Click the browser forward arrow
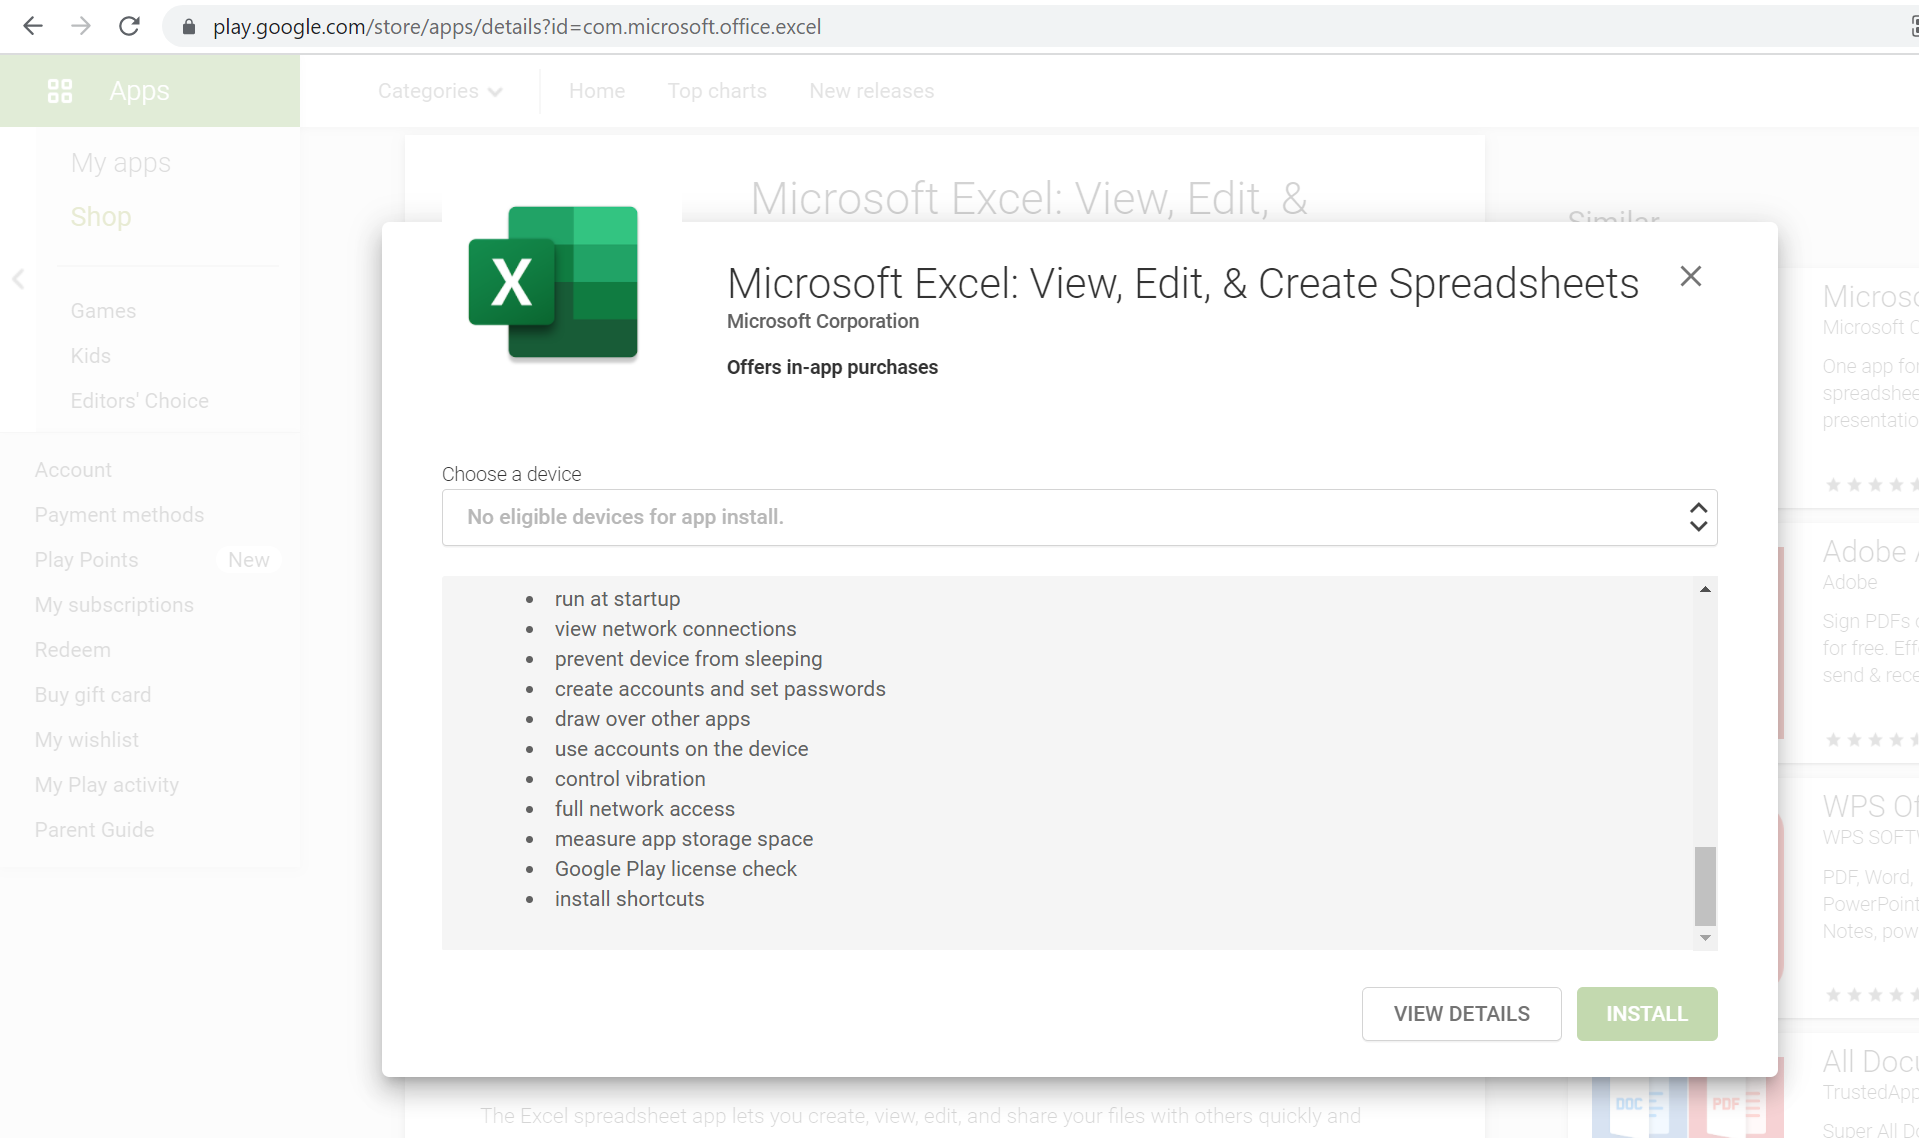The image size is (1919, 1138). [81, 27]
